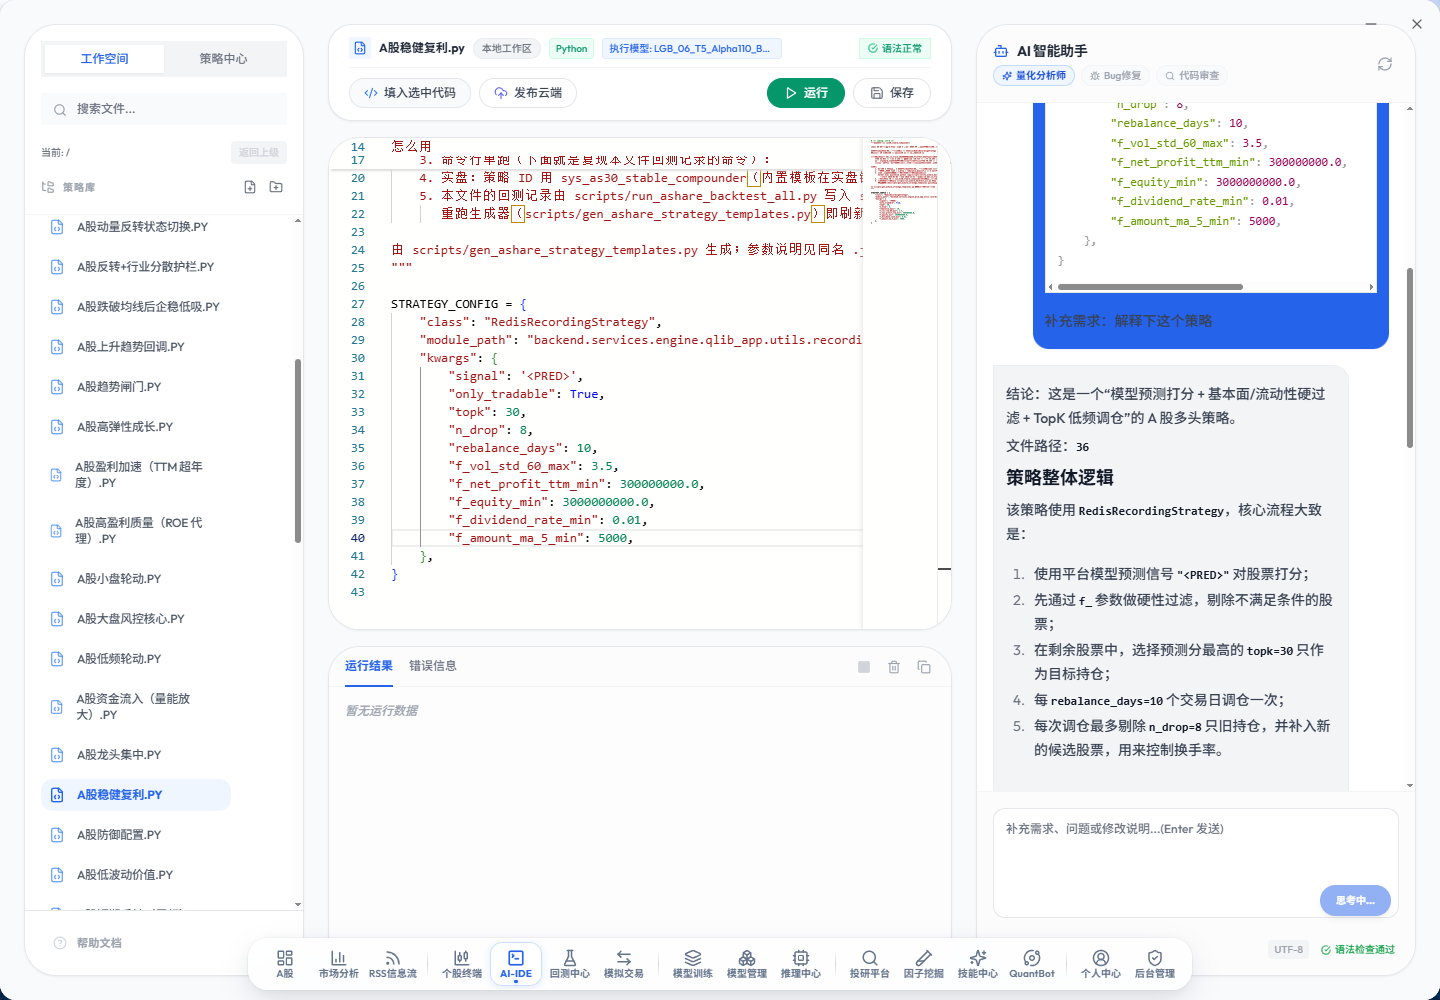
Task: Select the Bug修复 assistant mode
Action: coord(1115,76)
